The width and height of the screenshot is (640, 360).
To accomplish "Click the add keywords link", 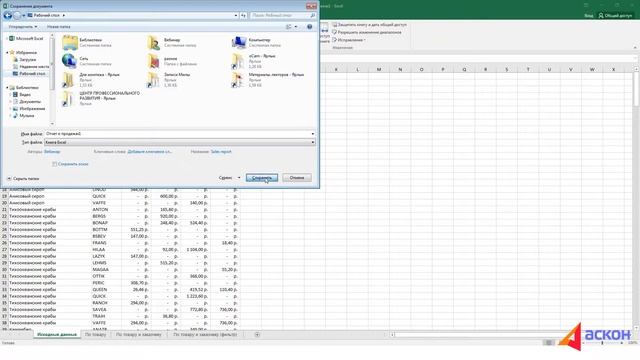I will point(150,151).
